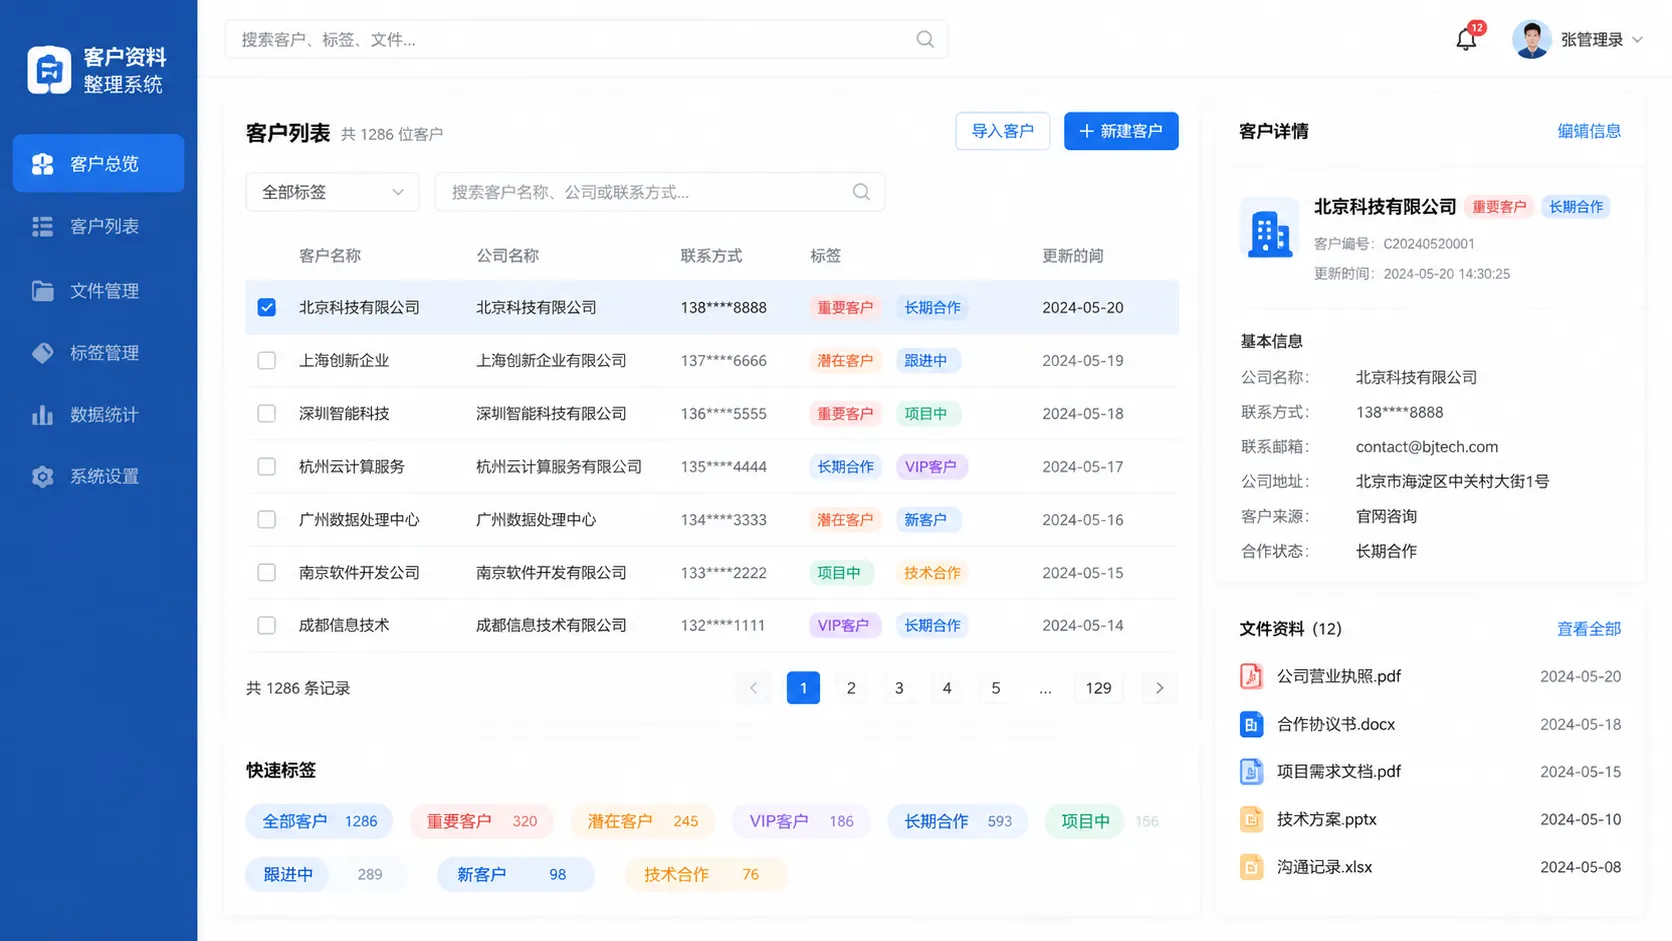Open notifications via the bell icon

point(1466,39)
